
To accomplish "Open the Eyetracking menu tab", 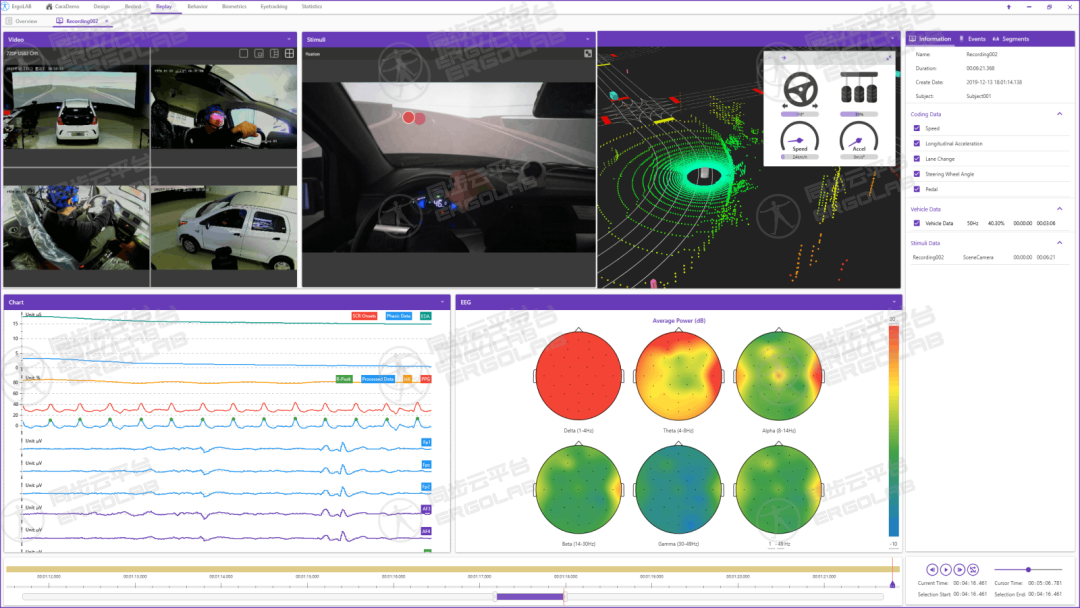I will pyautogui.click(x=273, y=6).
